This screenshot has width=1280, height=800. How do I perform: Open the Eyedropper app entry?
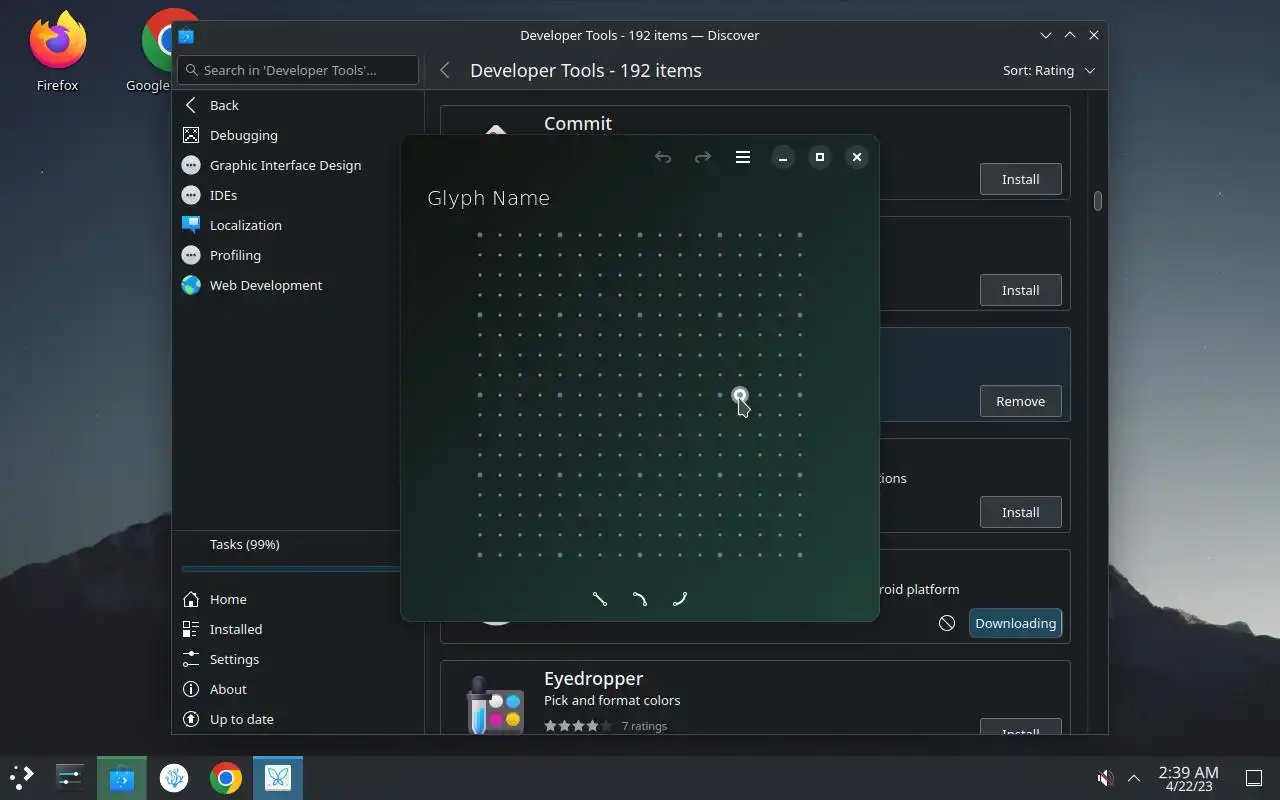tap(755, 697)
